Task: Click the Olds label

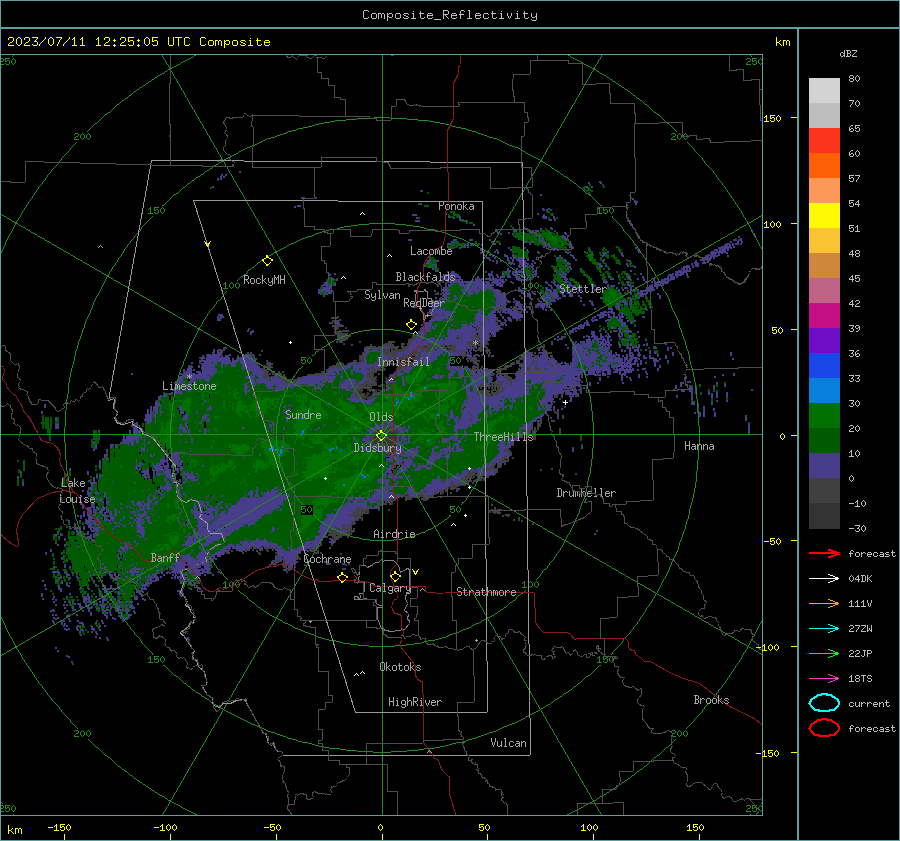Action: (381, 417)
